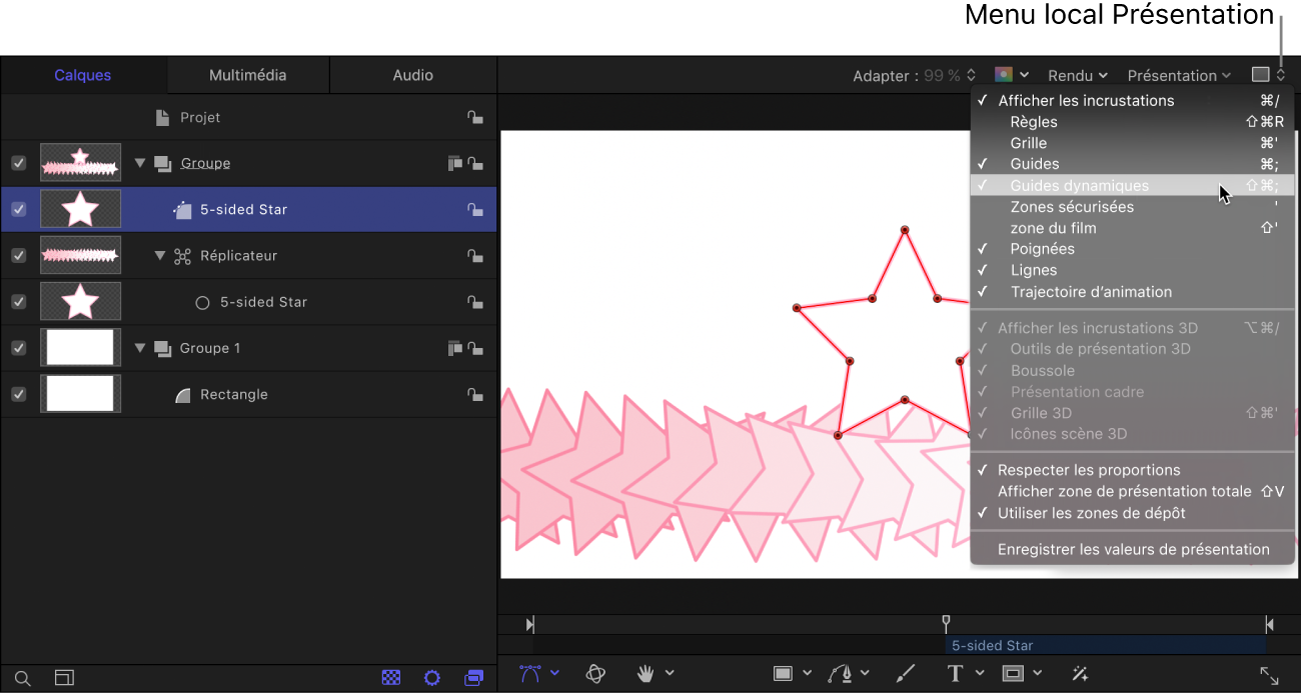Click the magic wand effects icon
This screenshot has height=694, width=1301.
tap(1080, 674)
